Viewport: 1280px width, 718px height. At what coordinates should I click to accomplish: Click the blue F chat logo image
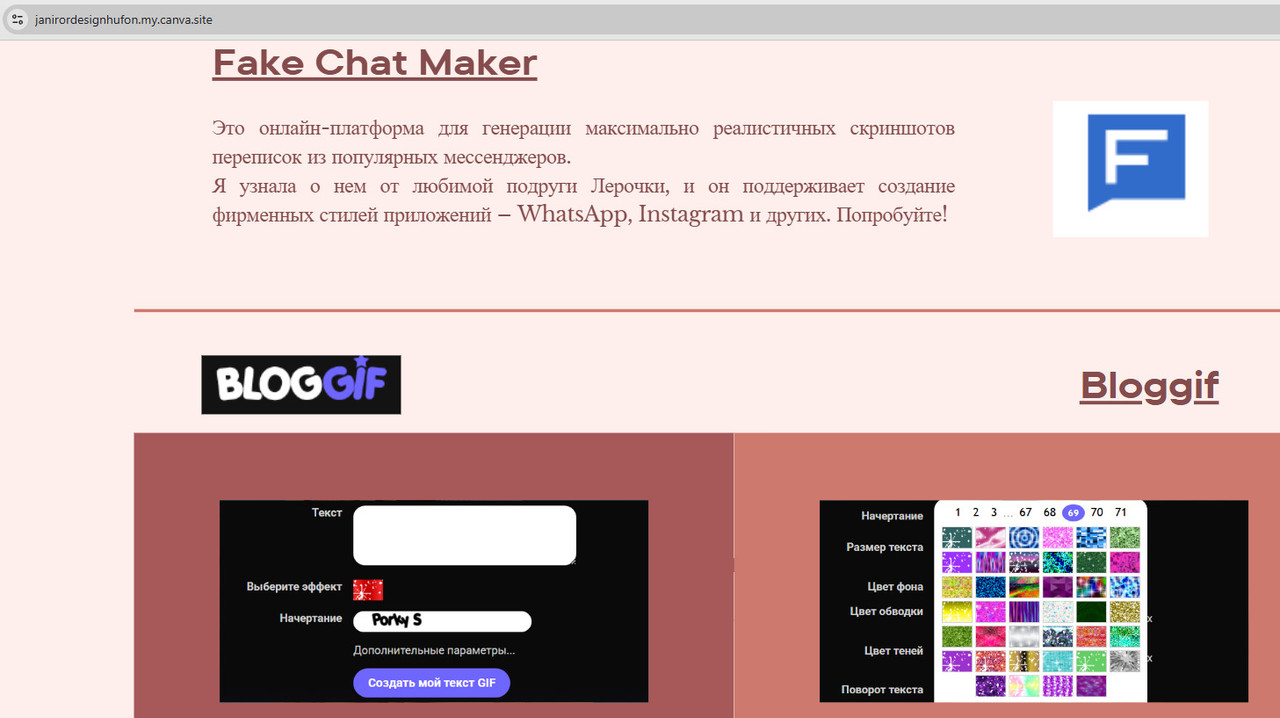1131,168
